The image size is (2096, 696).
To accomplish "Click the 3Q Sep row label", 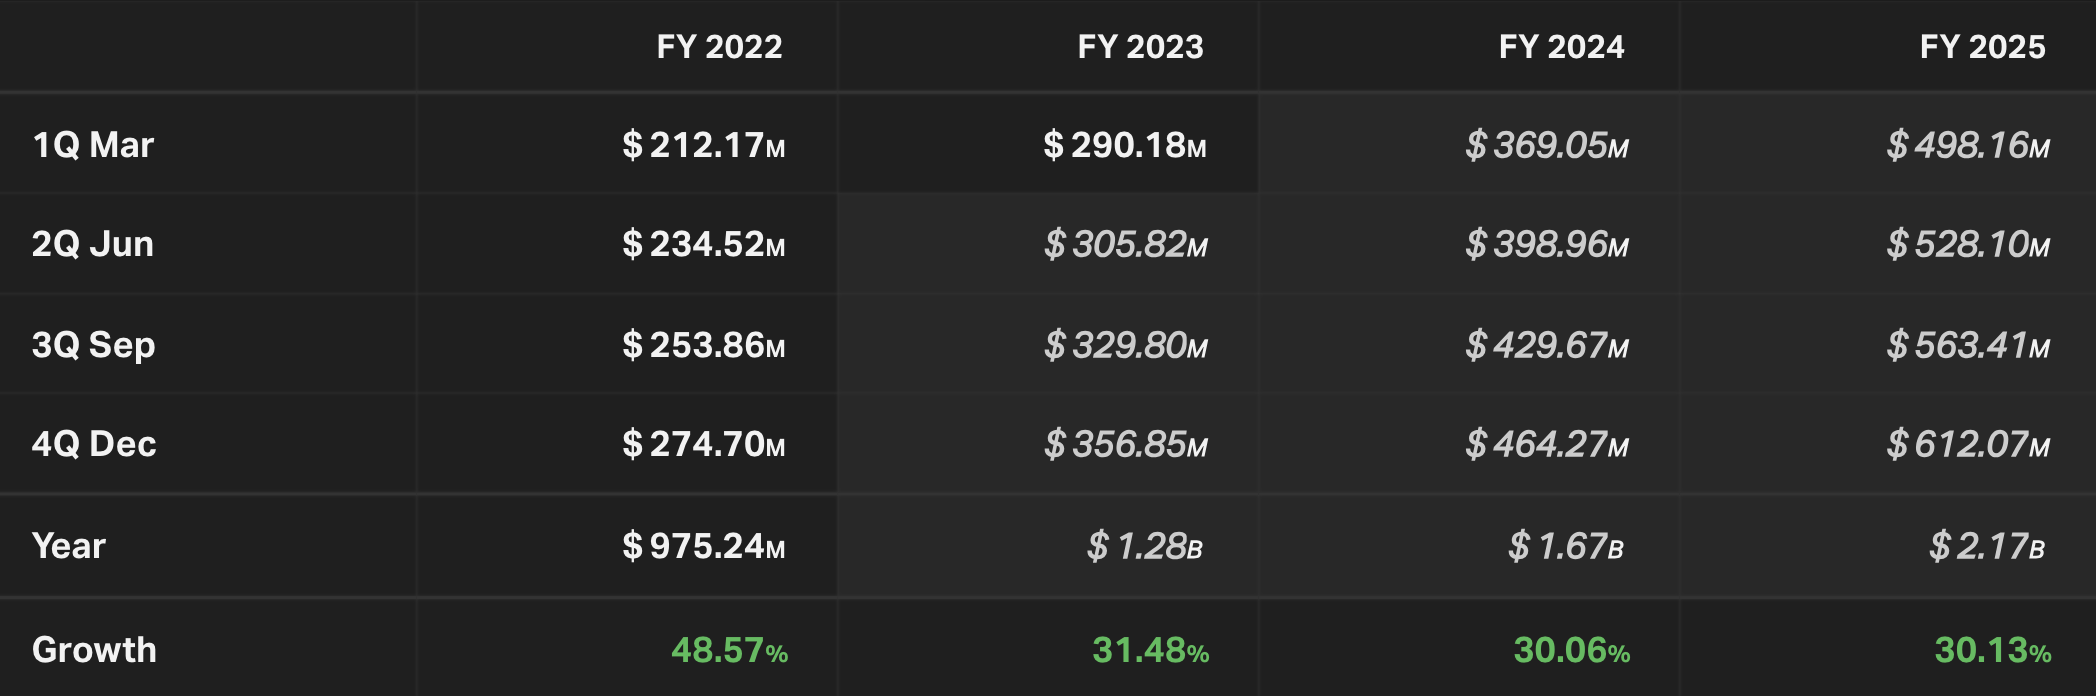I will (x=93, y=345).
